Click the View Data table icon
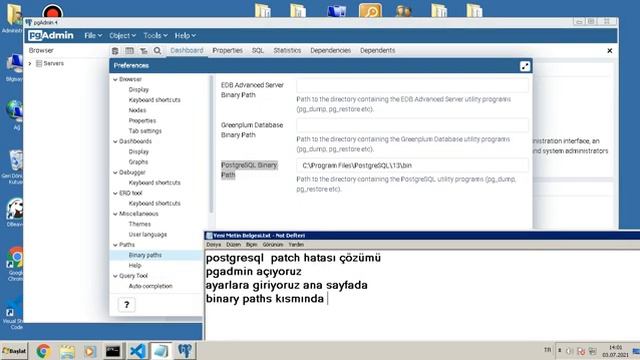The image size is (640, 360). pyautogui.click(x=129, y=51)
